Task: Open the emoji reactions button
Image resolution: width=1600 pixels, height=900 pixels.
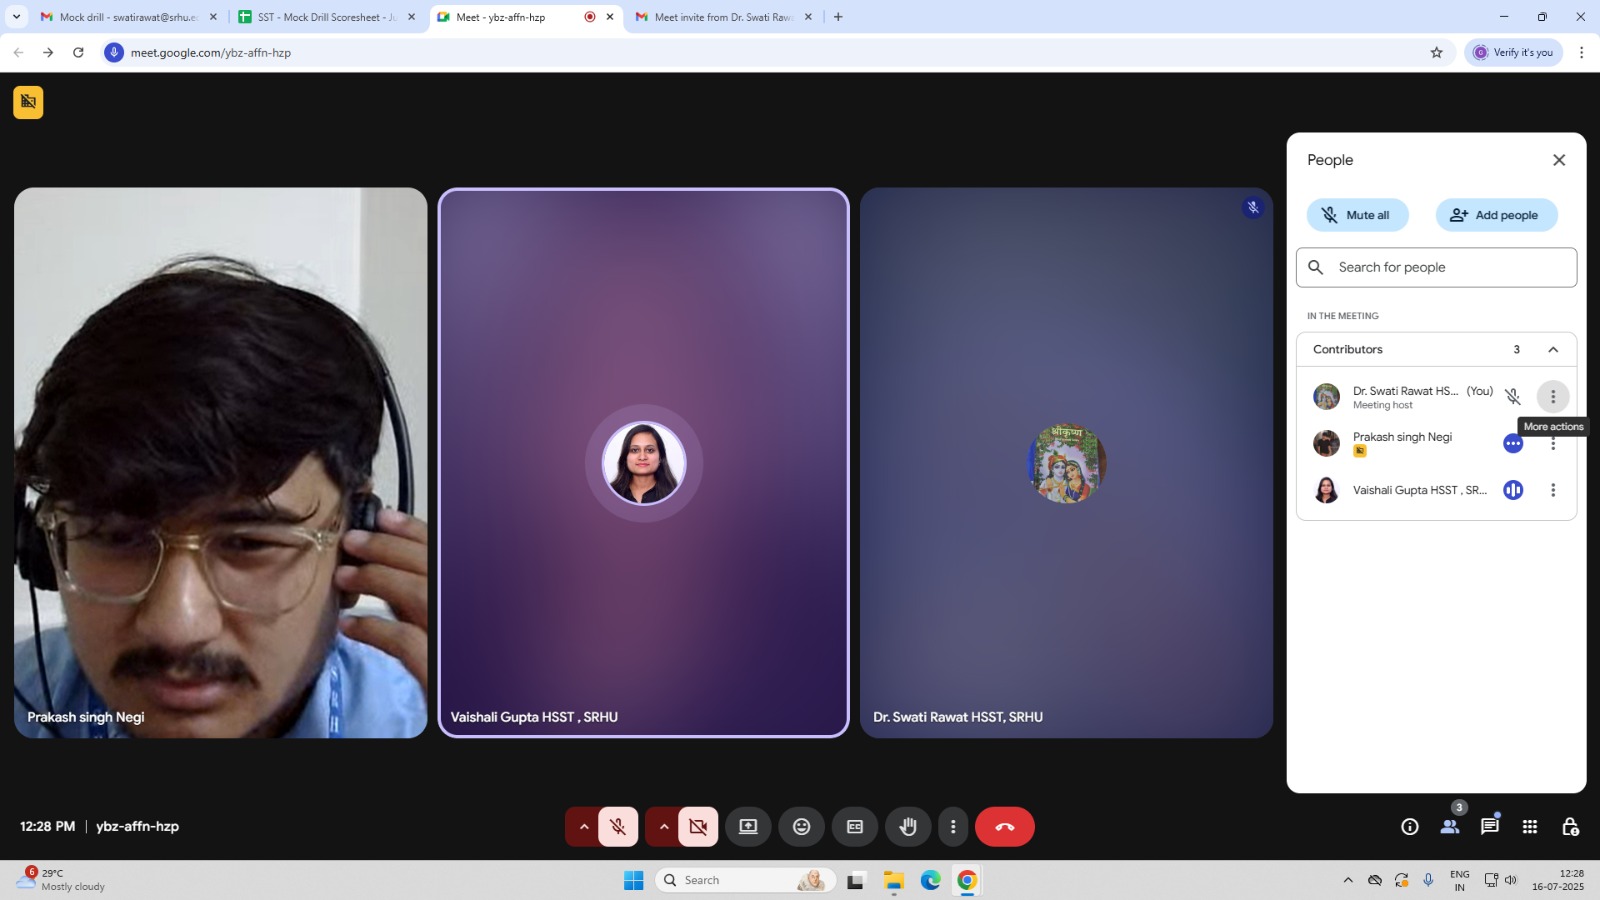Action: pyautogui.click(x=801, y=827)
